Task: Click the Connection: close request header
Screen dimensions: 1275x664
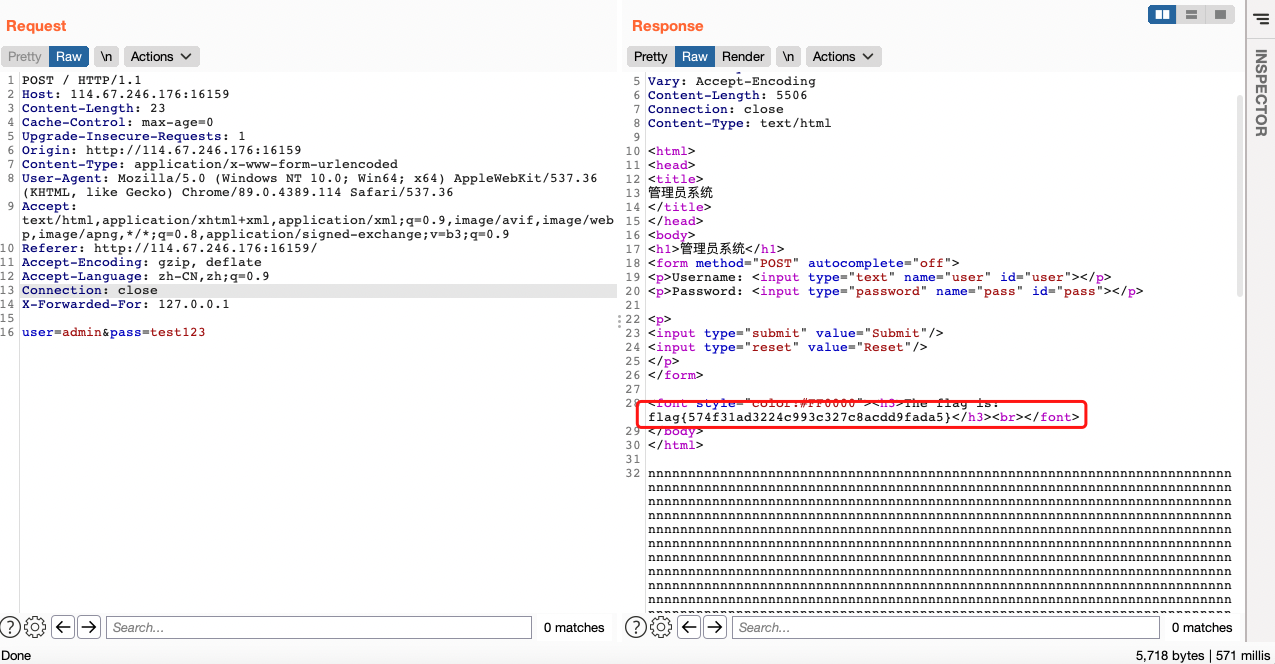Action: point(89,290)
